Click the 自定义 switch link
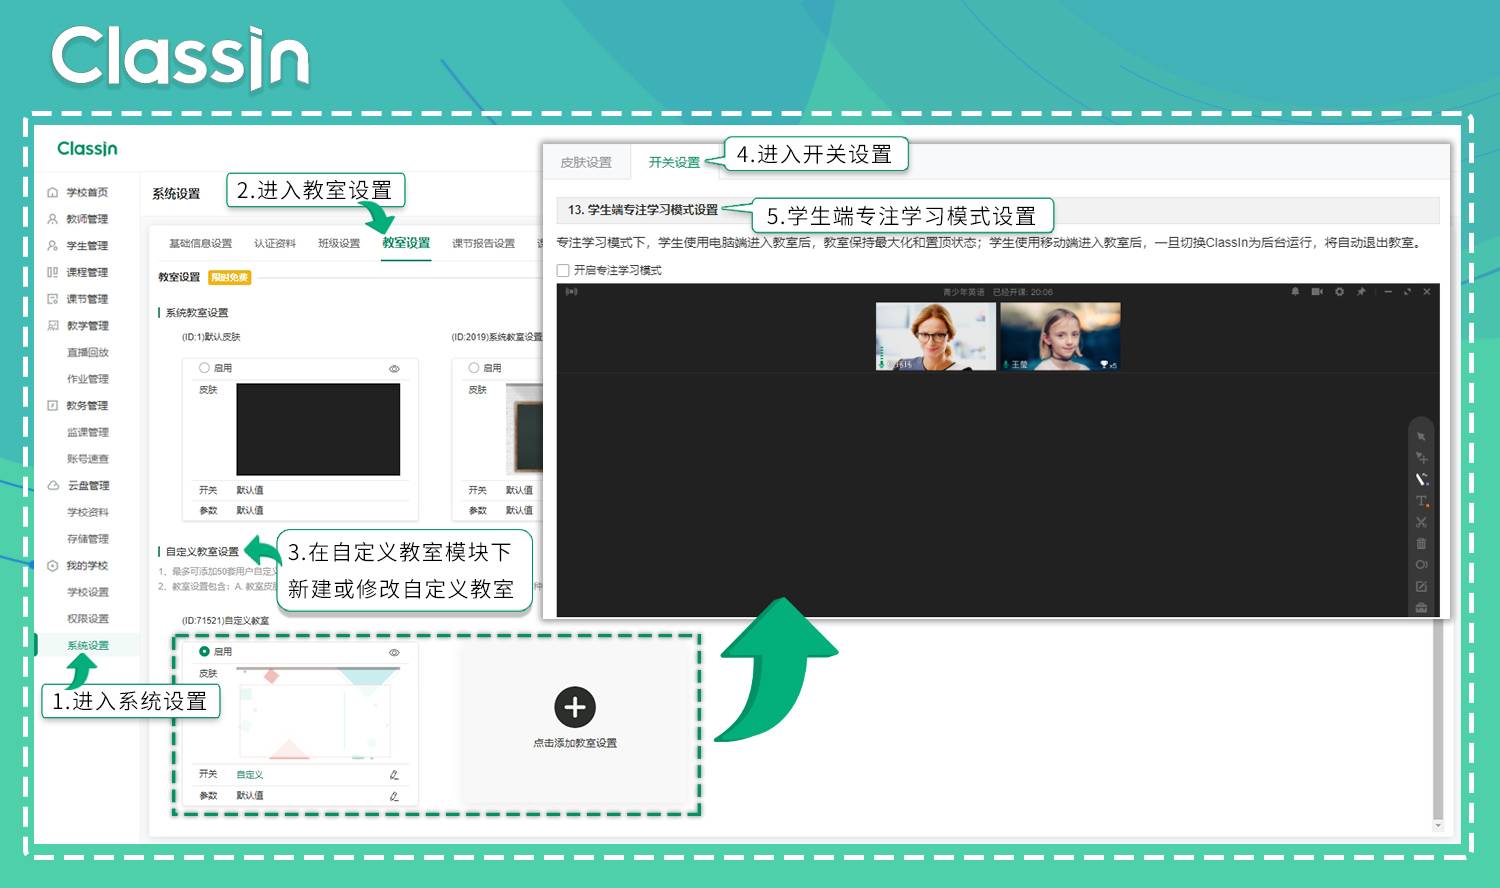 pyautogui.click(x=250, y=775)
